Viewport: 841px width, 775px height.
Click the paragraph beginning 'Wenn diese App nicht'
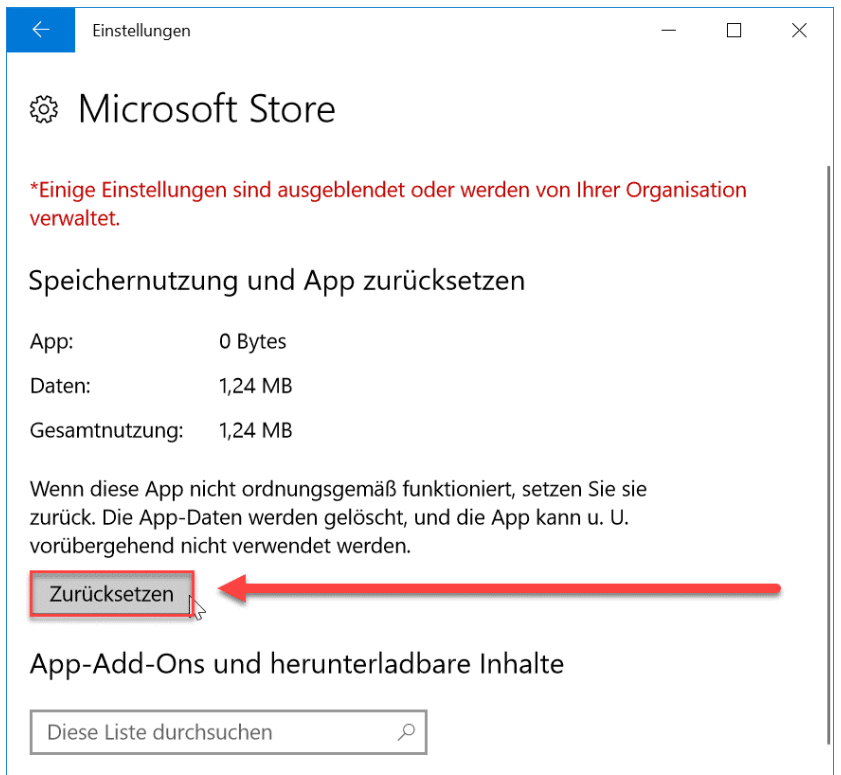338,517
